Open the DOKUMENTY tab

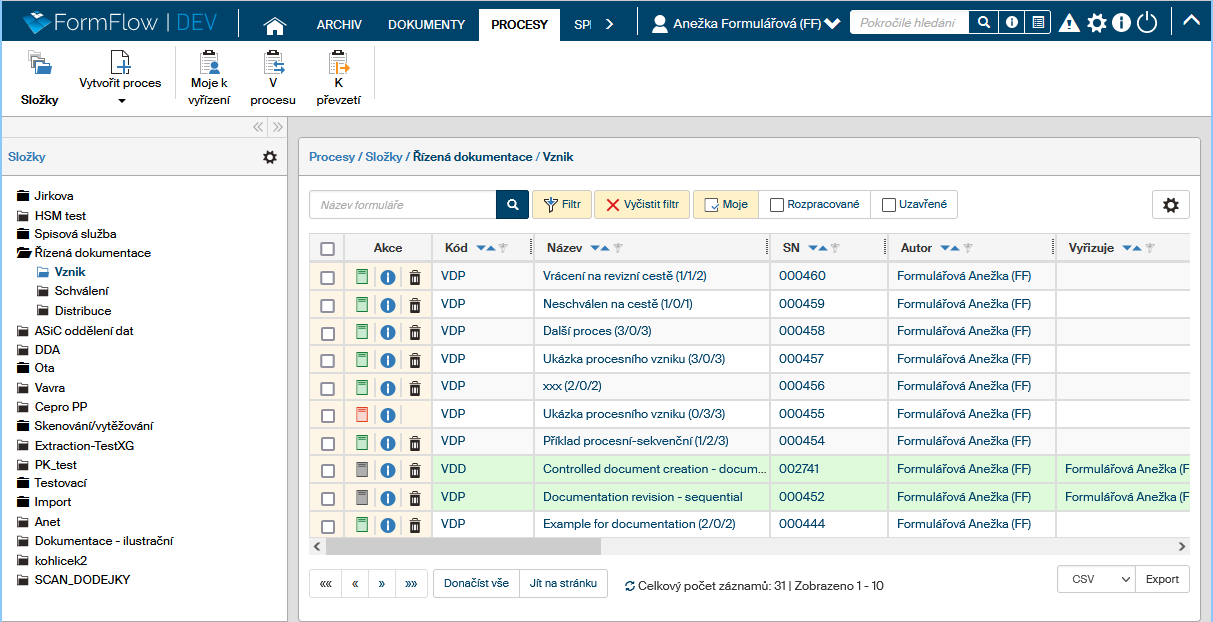coord(426,25)
